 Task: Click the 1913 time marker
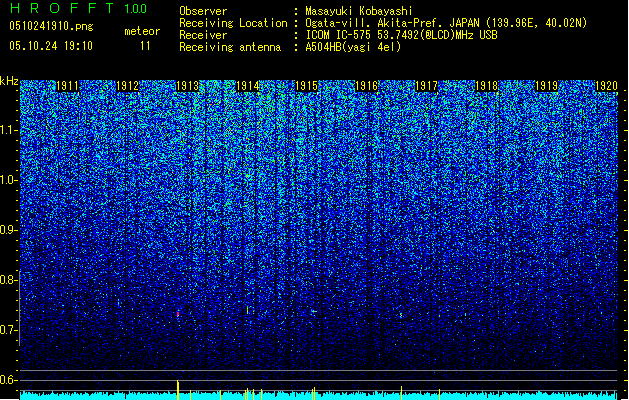pyautogui.click(x=187, y=86)
